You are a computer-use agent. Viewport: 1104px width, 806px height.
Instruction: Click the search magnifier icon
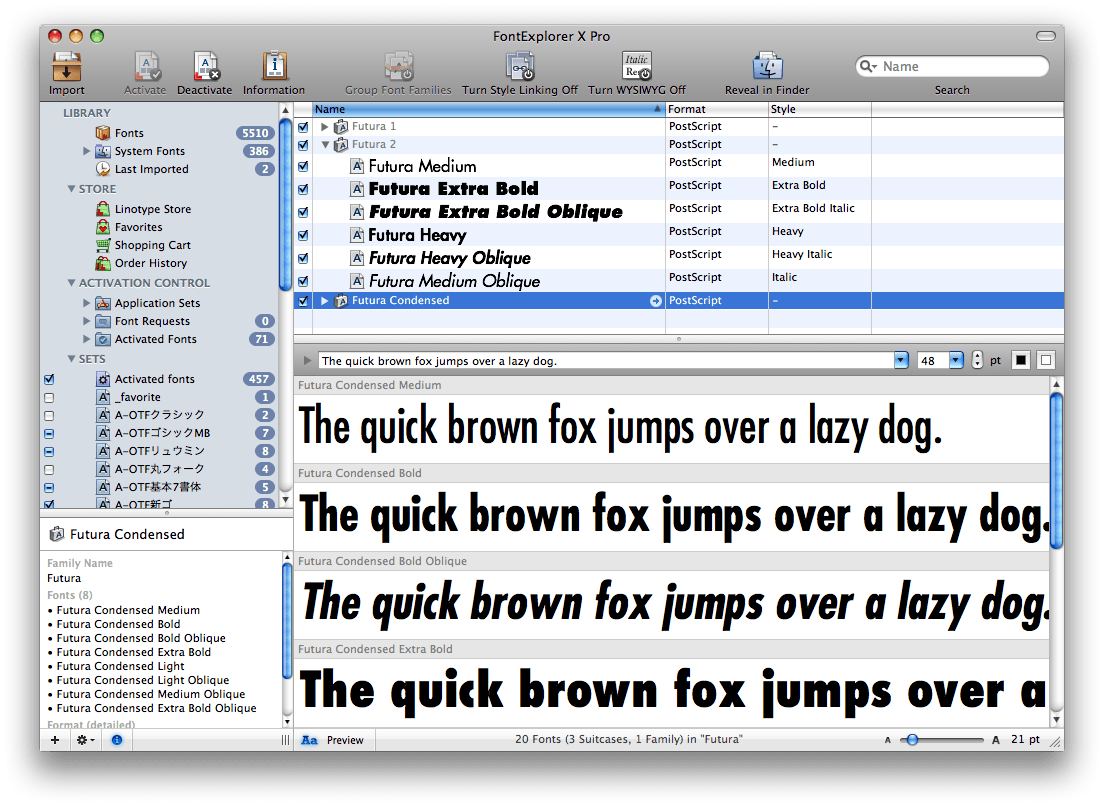click(867, 66)
